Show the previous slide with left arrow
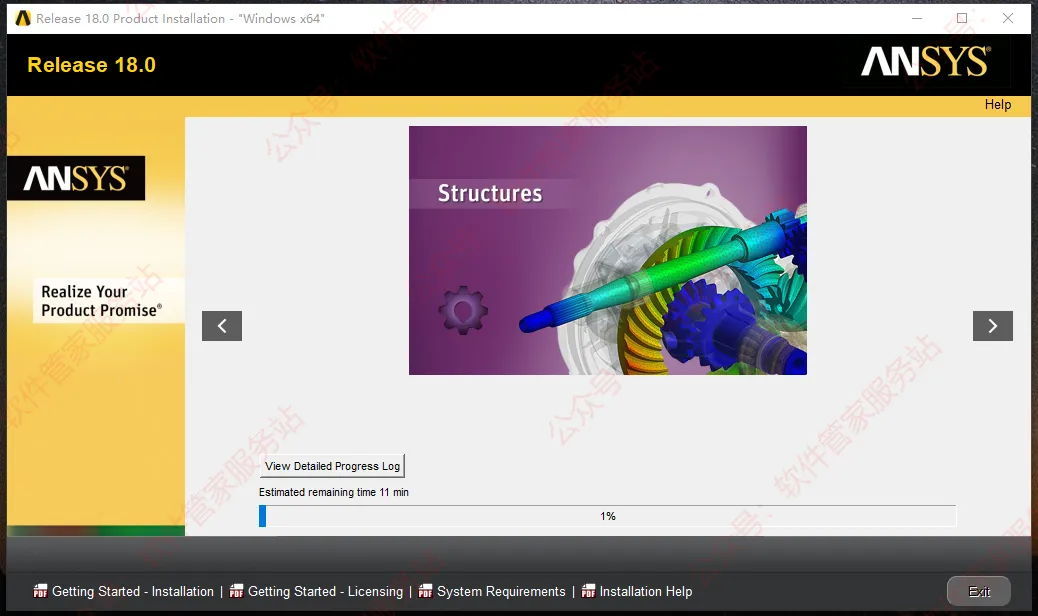The height and width of the screenshot is (616, 1038). pyautogui.click(x=222, y=326)
